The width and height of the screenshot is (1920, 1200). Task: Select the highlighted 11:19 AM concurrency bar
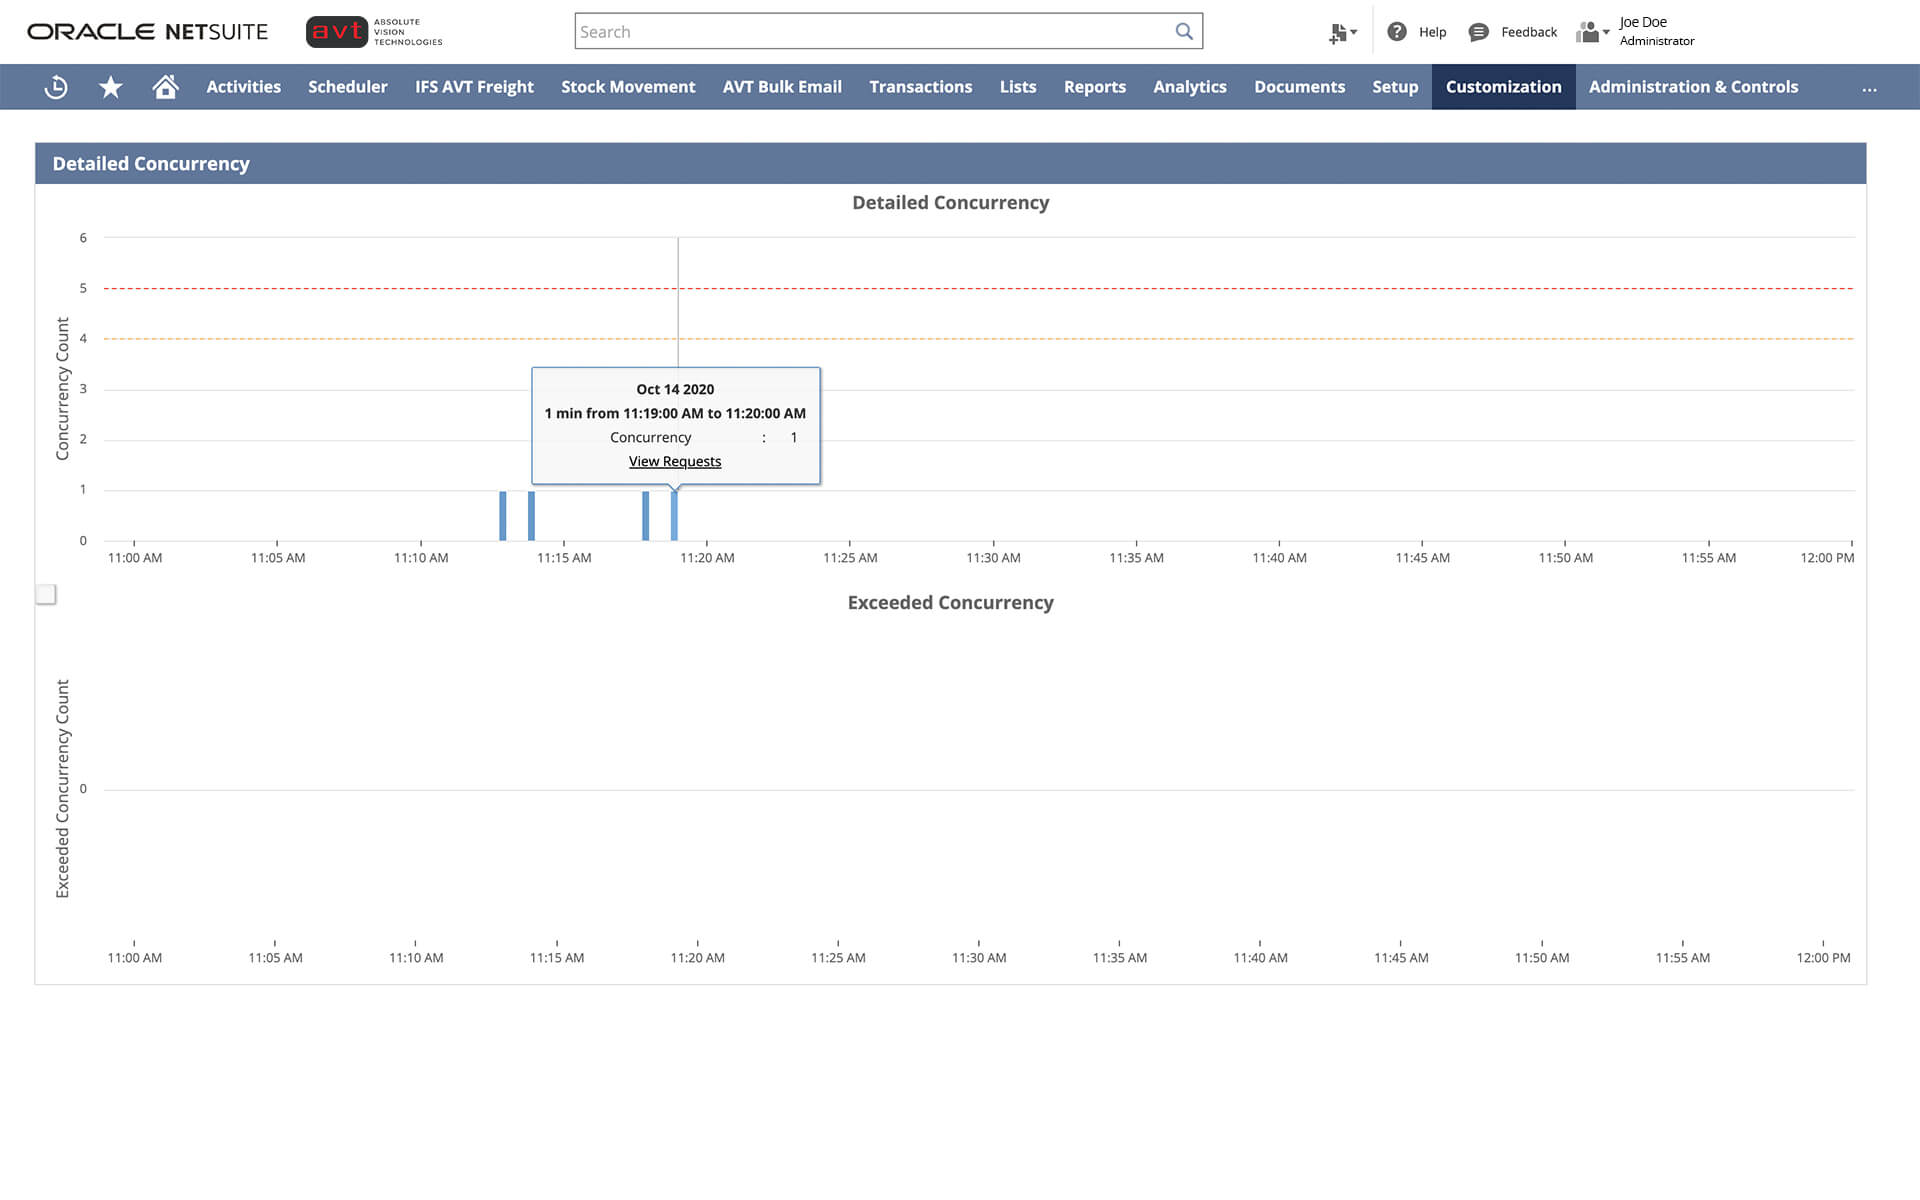pos(674,516)
